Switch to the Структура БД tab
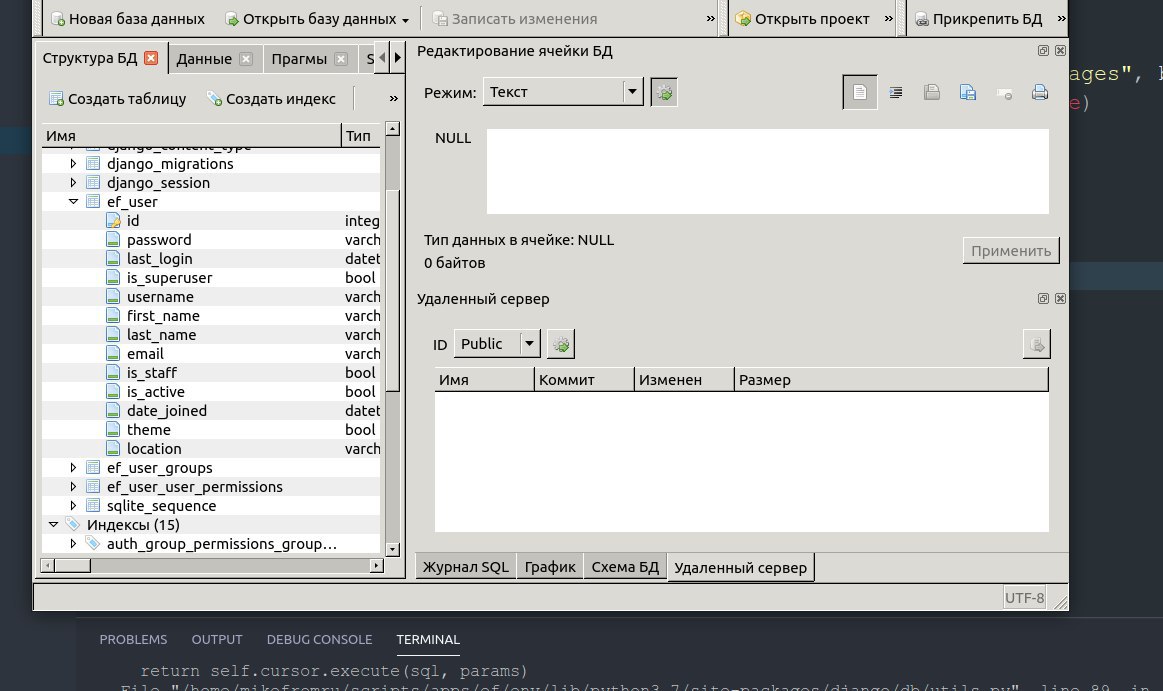Image resolution: width=1163 pixels, height=691 pixels. [101, 58]
